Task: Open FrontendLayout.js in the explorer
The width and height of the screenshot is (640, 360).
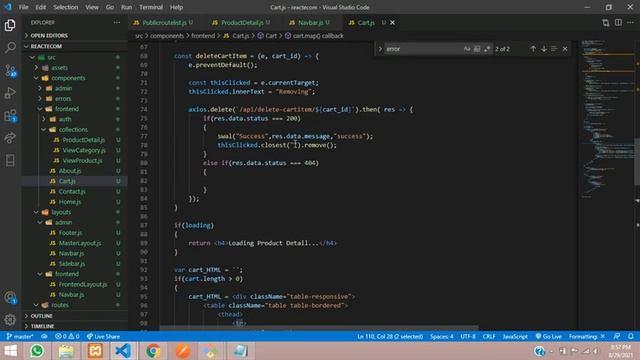Action: tap(83, 284)
